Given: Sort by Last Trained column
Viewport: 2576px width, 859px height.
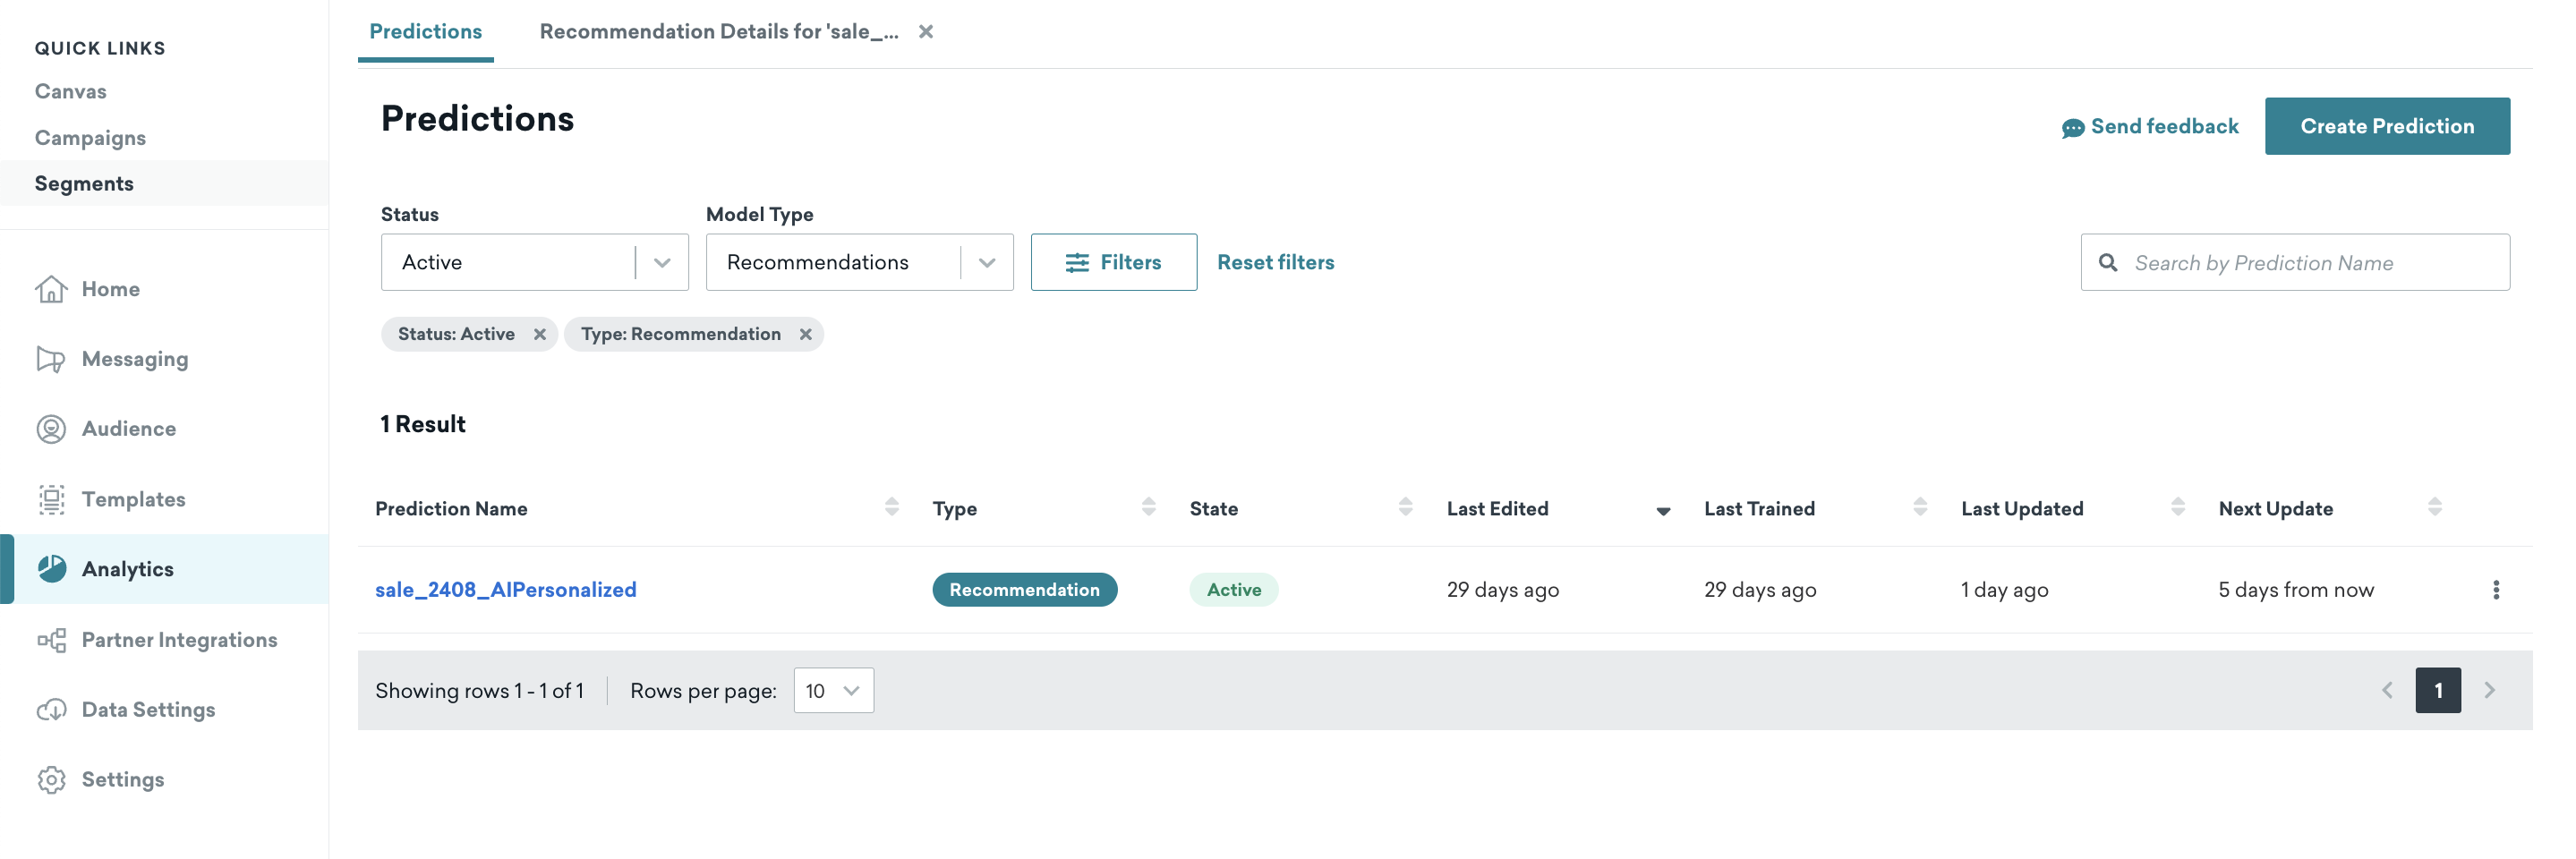Looking at the screenshot, I should [1920, 507].
